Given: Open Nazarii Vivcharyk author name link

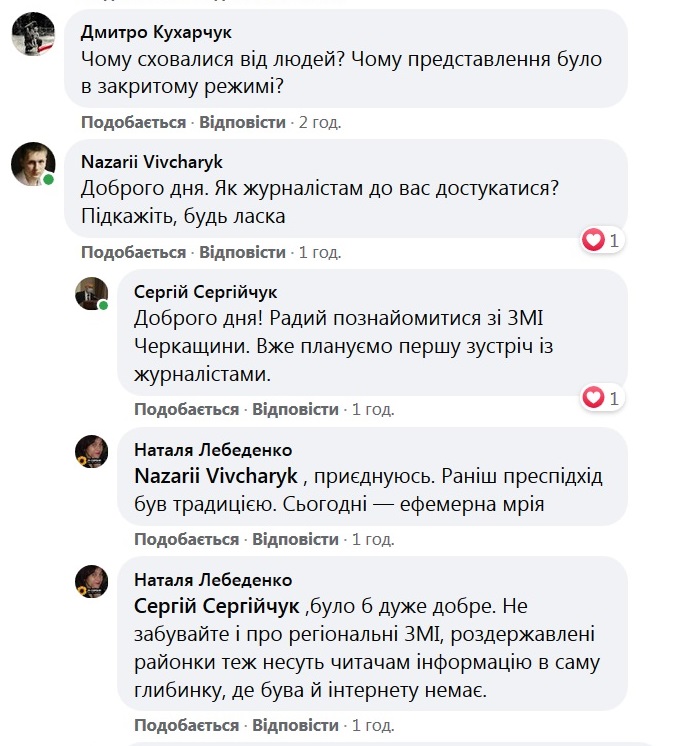Looking at the screenshot, I should (152, 161).
